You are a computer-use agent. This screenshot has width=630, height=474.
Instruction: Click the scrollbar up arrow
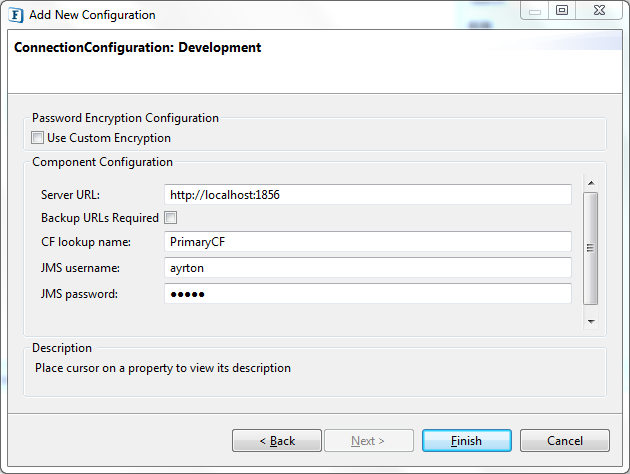point(591,183)
